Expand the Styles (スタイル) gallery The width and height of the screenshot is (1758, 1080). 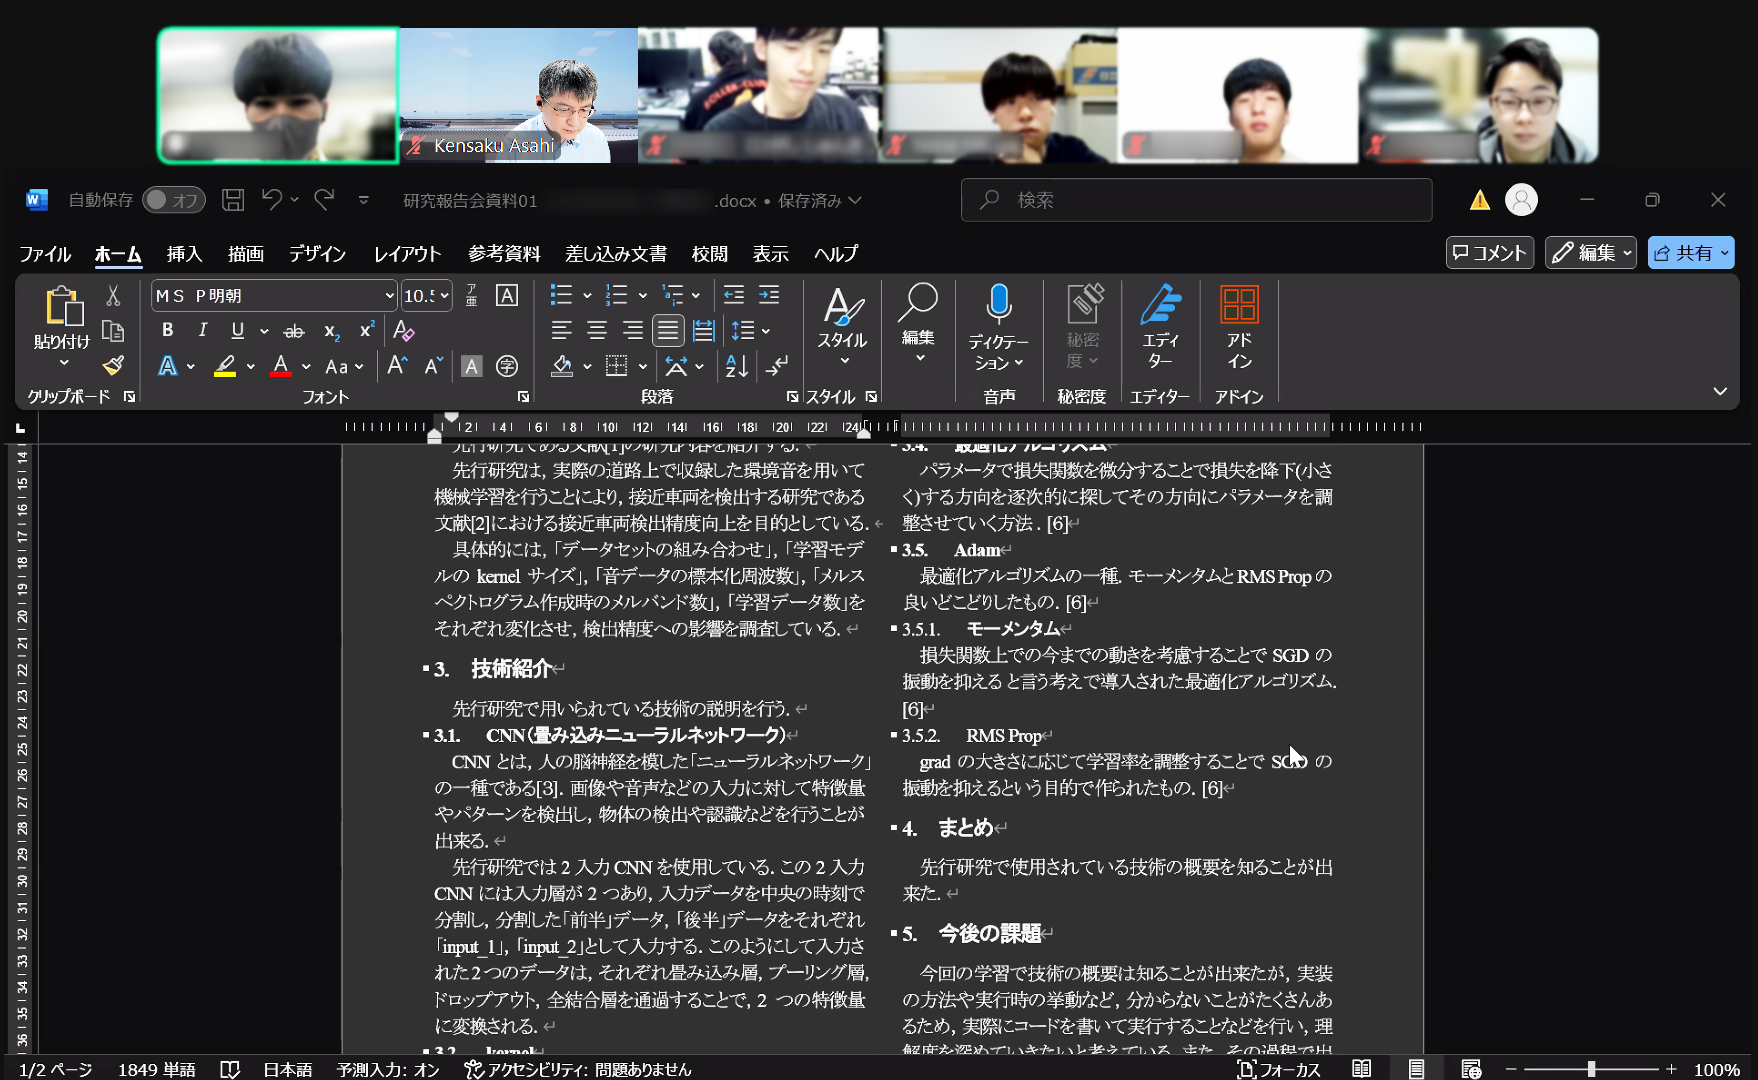point(842,327)
